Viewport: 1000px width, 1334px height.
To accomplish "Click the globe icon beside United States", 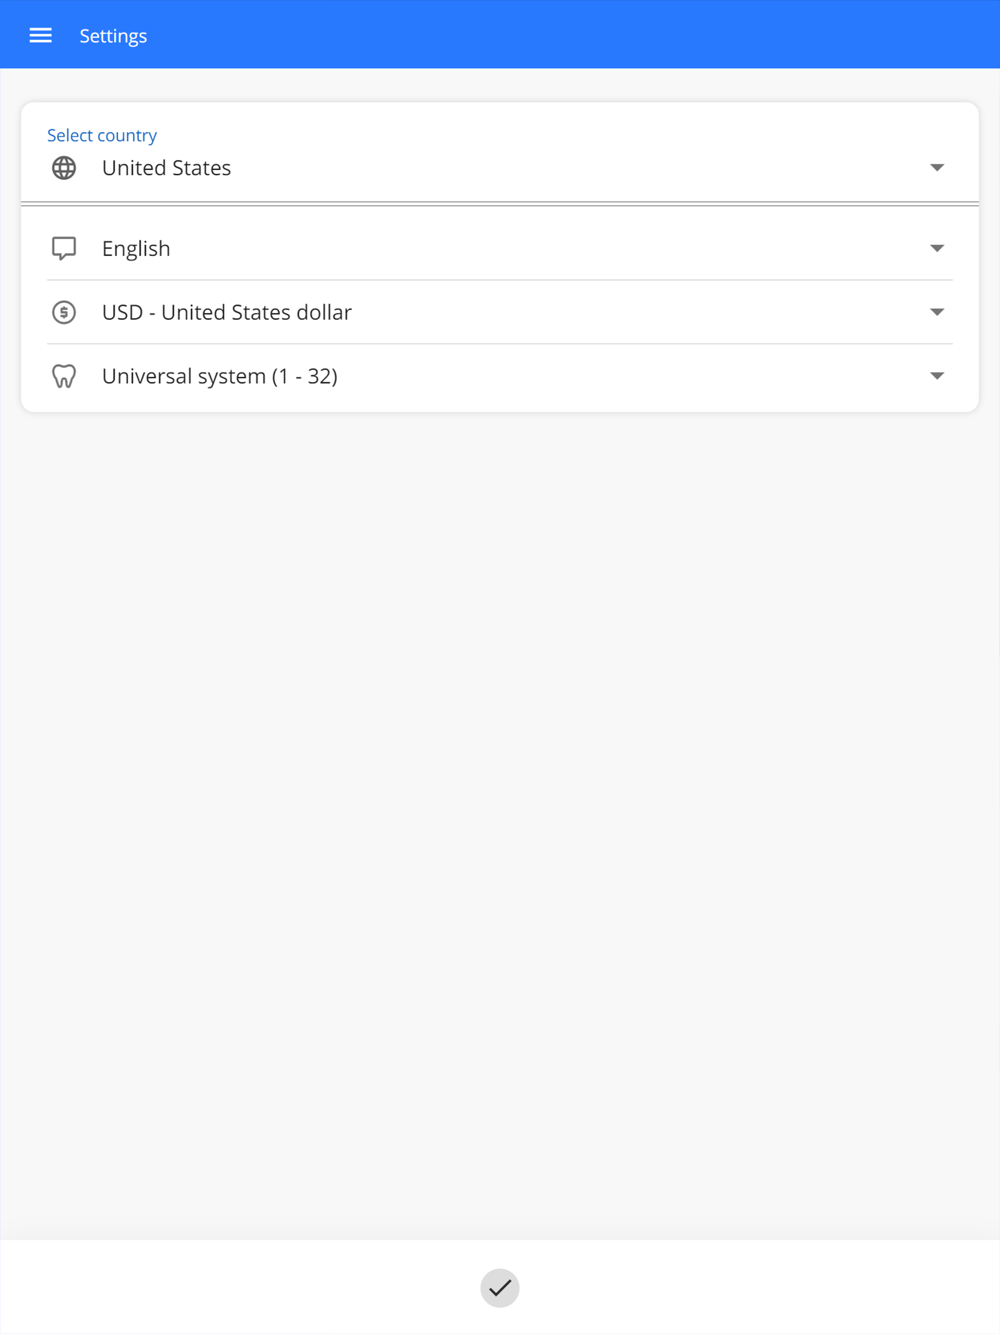I will tap(64, 168).
